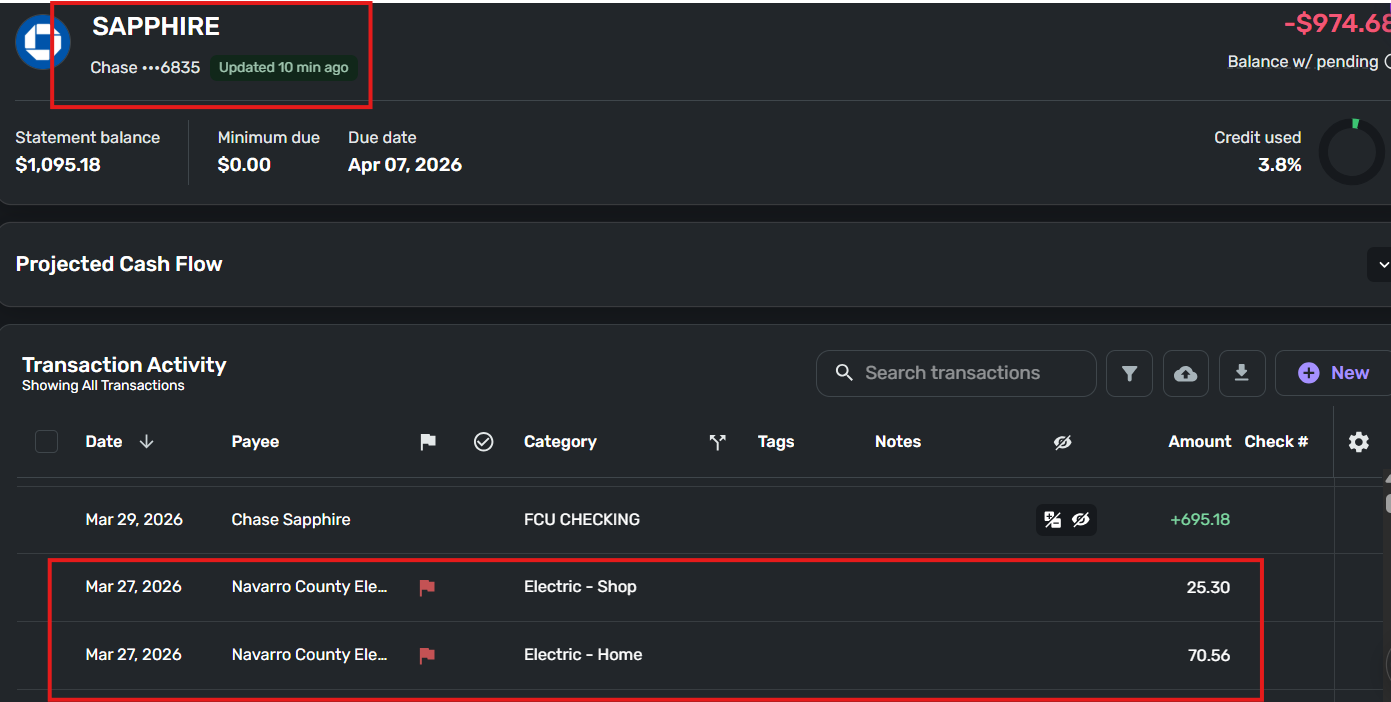The image size is (1391, 702).
Task: Click the Search transactions field
Action: tap(956, 373)
